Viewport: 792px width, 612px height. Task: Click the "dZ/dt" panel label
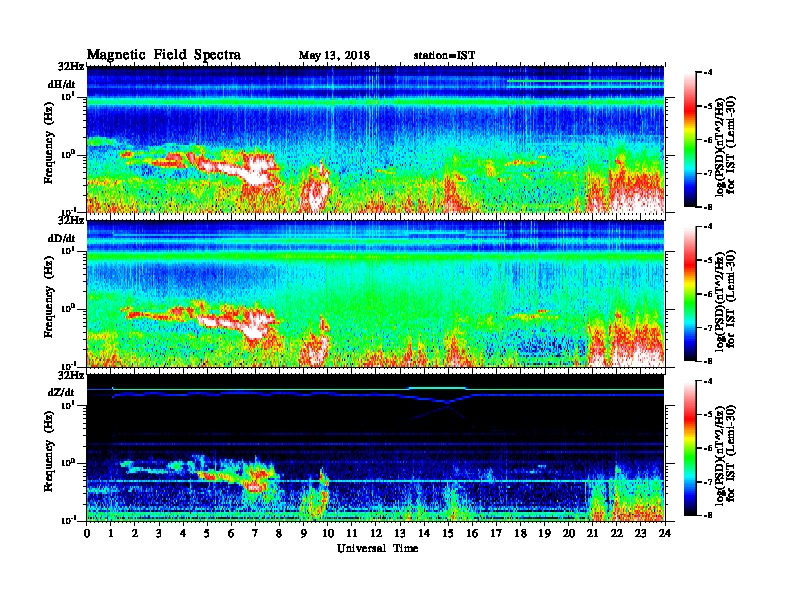[x=61, y=392]
